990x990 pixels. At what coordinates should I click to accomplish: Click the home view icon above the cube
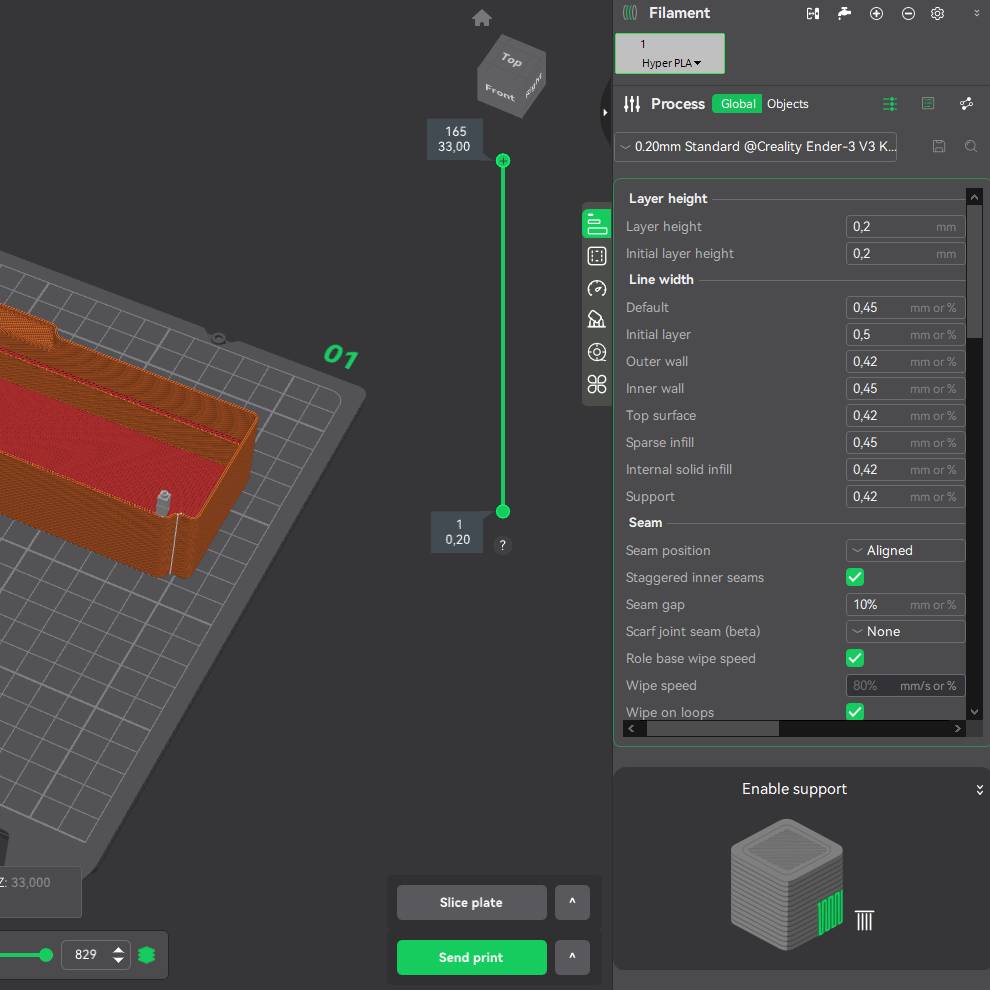pyautogui.click(x=482, y=18)
